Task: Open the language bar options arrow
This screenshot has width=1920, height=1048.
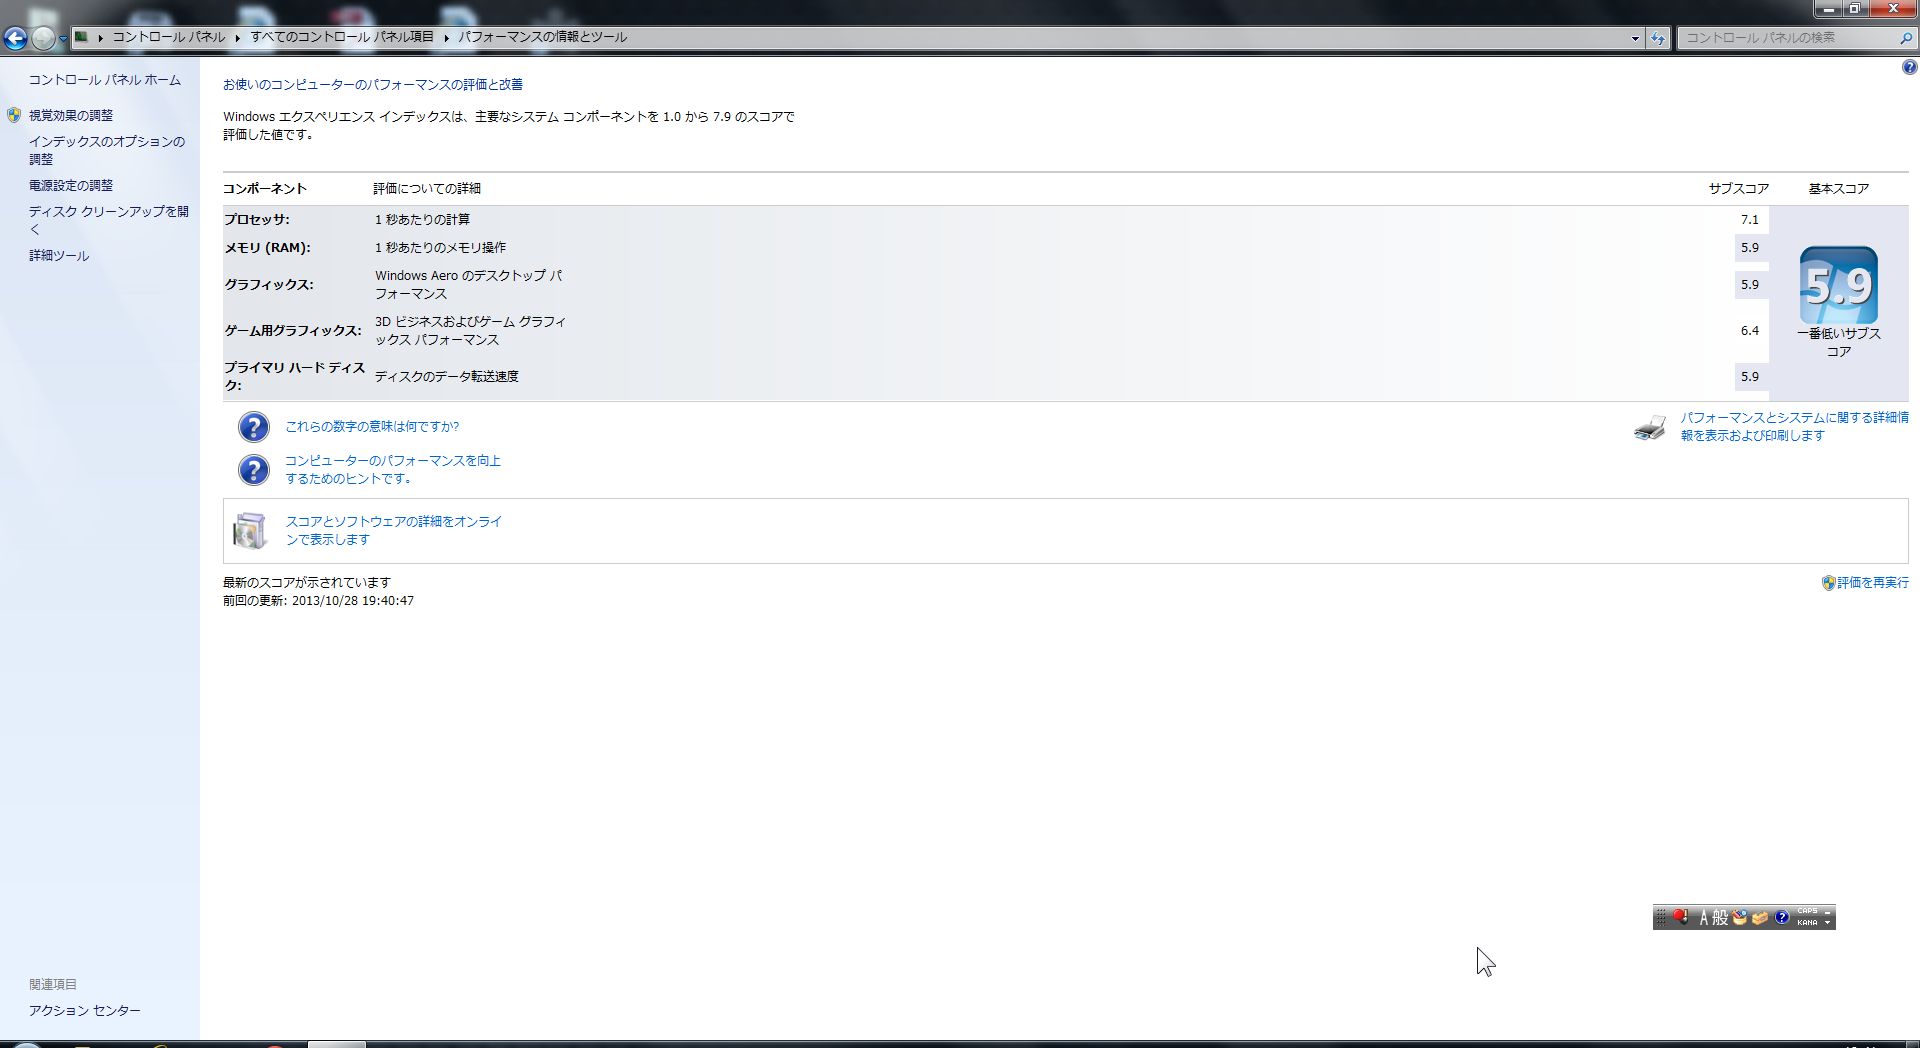Action: (1828, 922)
